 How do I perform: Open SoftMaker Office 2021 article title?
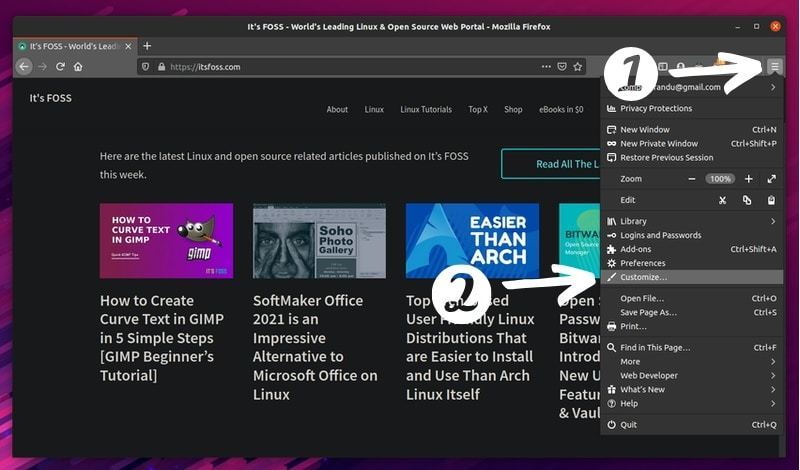coord(315,347)
